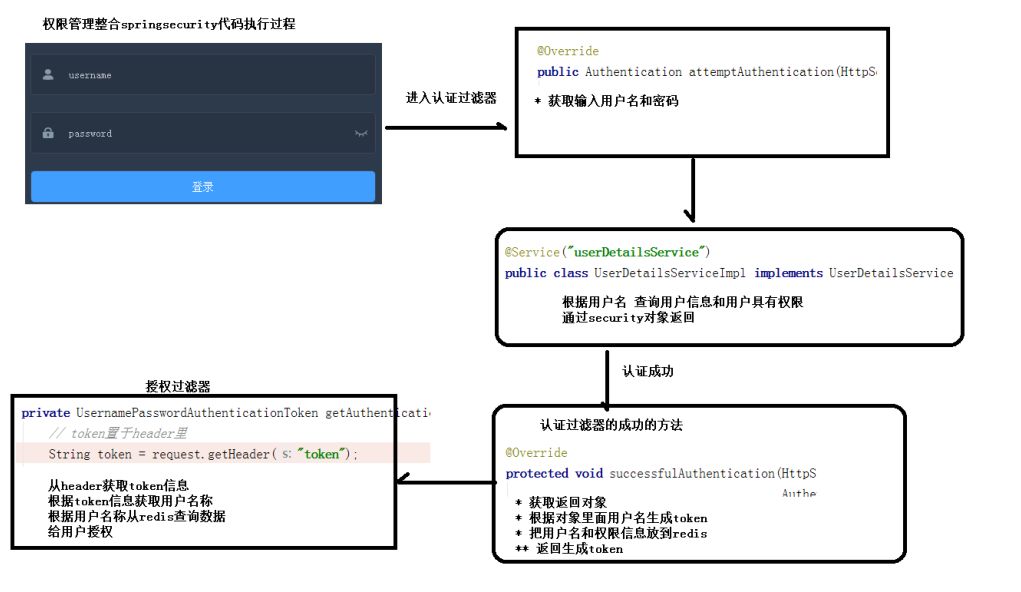Image resolution: width=1021 pixels, height=592 pixels.
Task: Click the bullet 根据对象里面用户名生成token
Action: (617, 518)
